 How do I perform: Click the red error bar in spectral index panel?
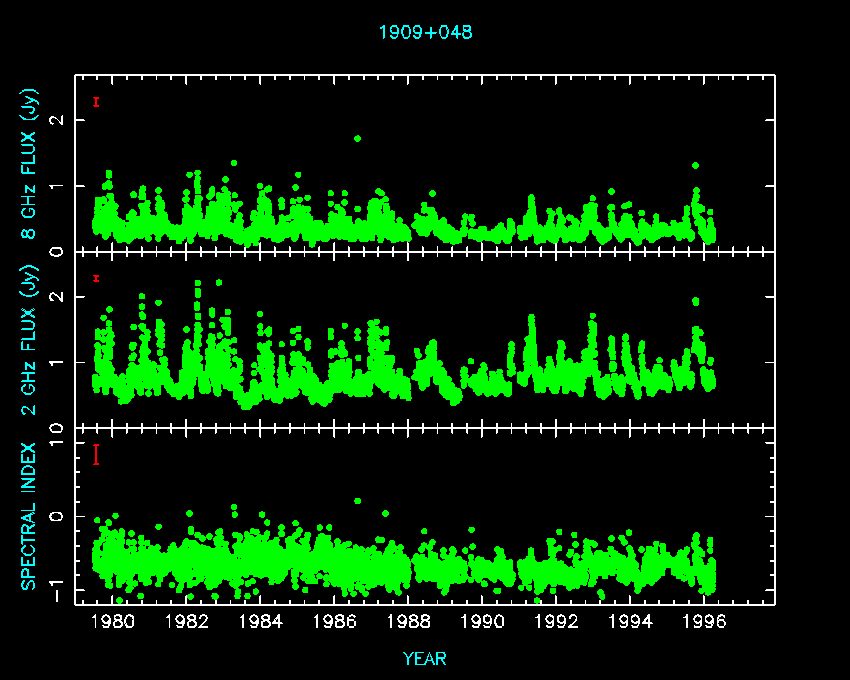click(x=95, y=454)
